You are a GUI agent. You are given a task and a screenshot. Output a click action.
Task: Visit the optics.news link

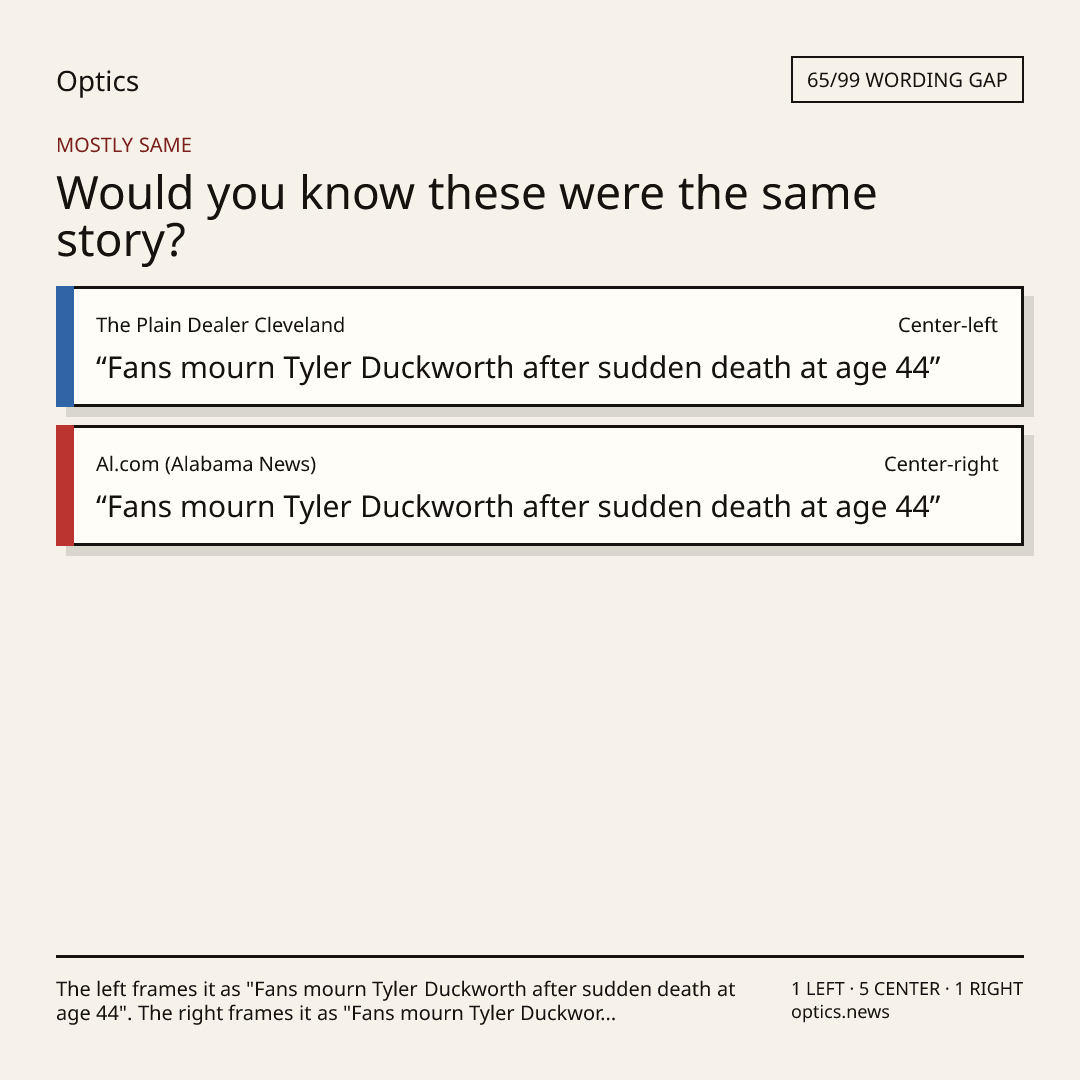pyautogui.click(x=840, y=1012)
